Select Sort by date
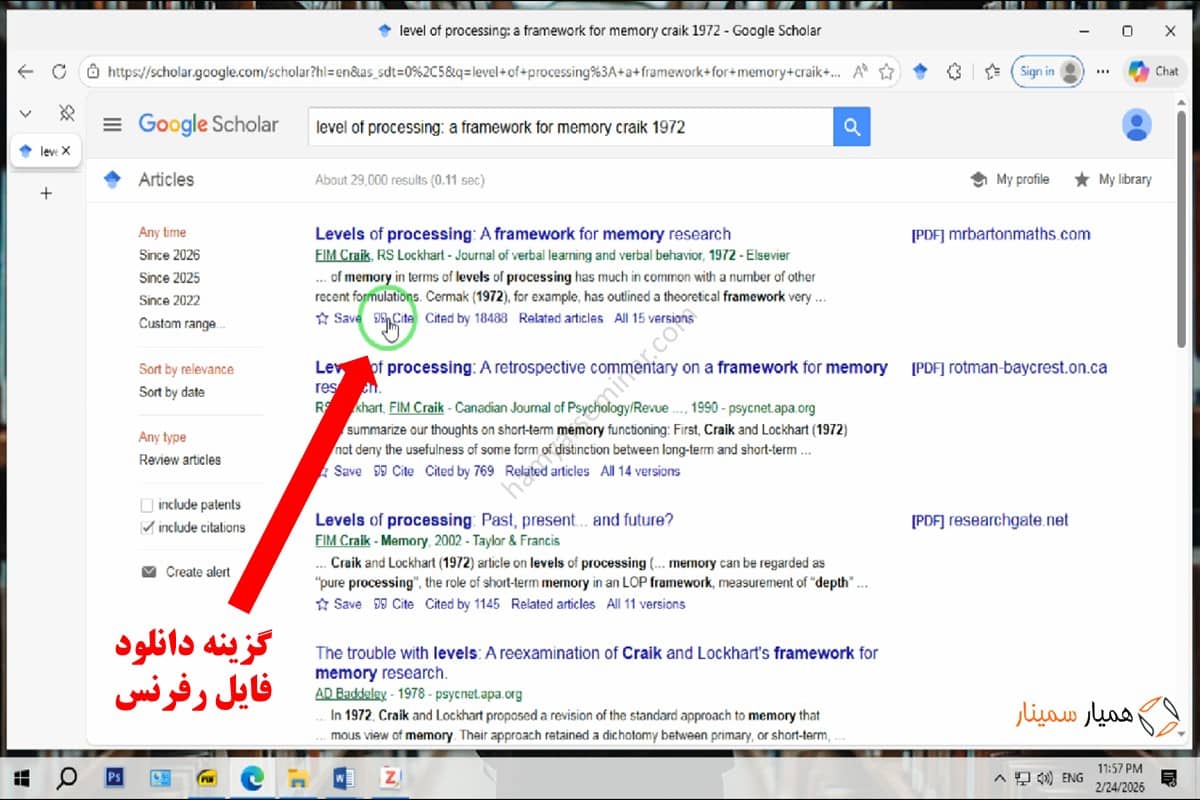This screenshot has height=800, width=1200. (171, 392)
